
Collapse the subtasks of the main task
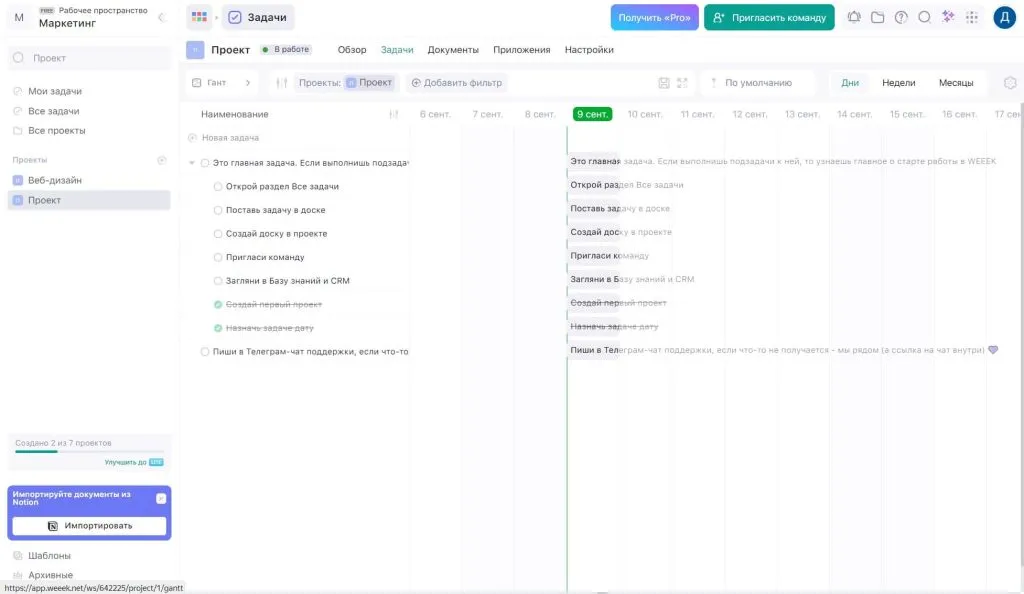191,160
